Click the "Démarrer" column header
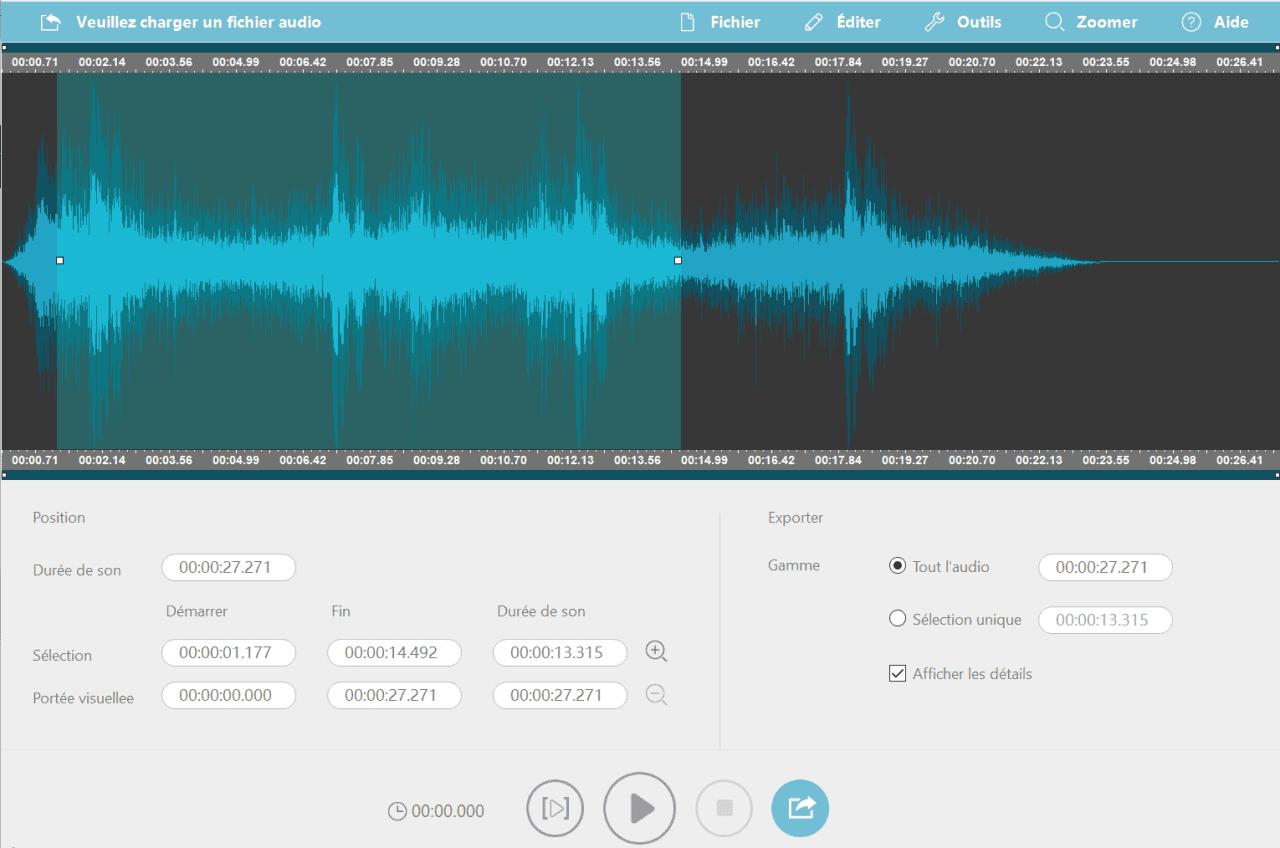 click(x=197, y=611)
